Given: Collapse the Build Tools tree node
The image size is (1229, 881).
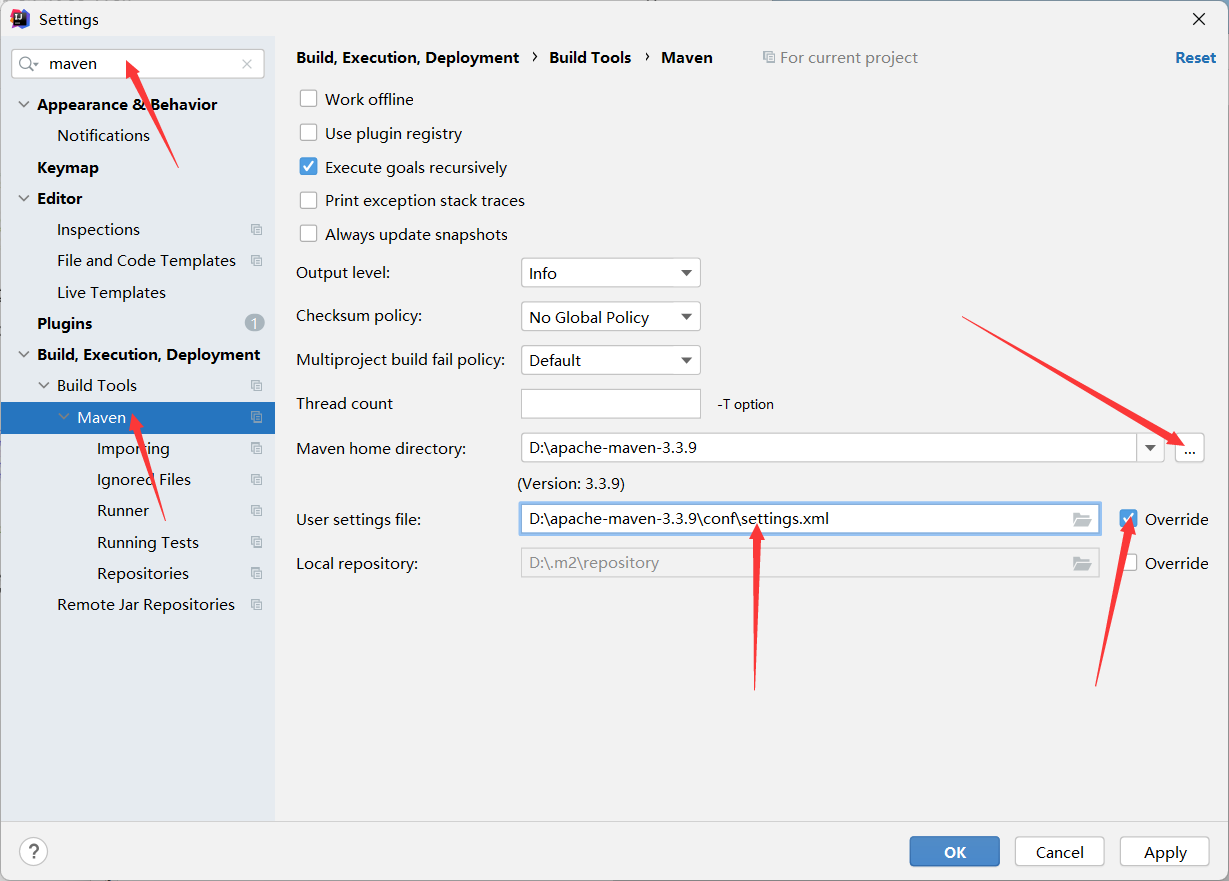Looking at the screenshot, I should coord(44,386).
